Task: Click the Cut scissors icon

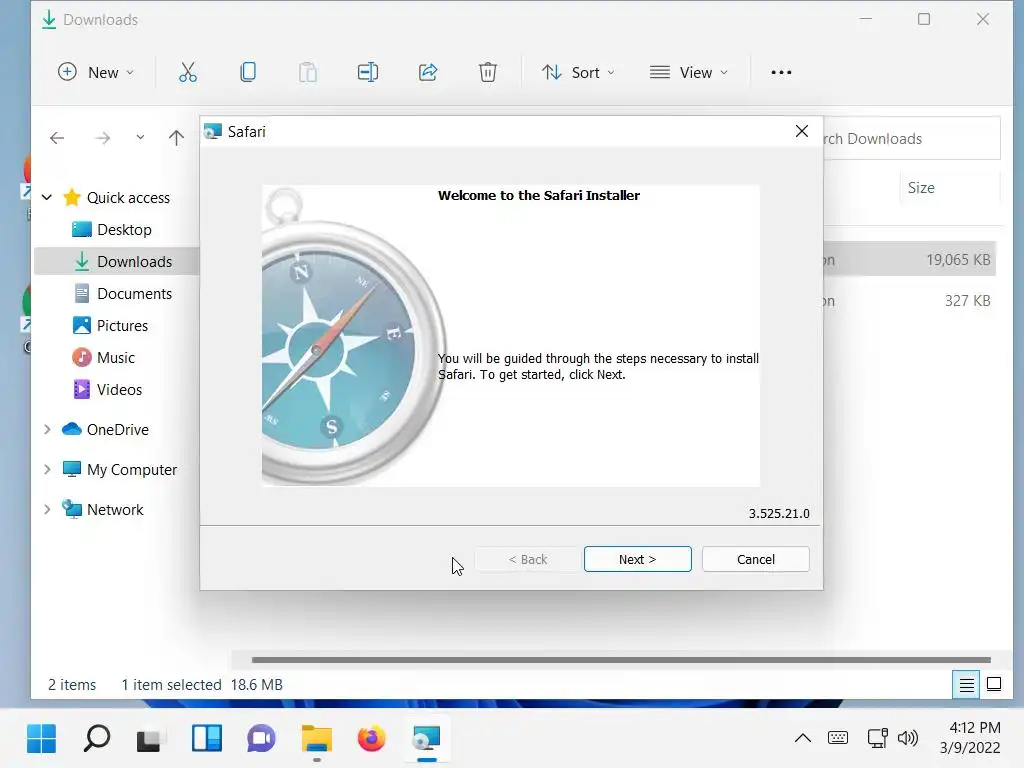Action: click(187, 72)
